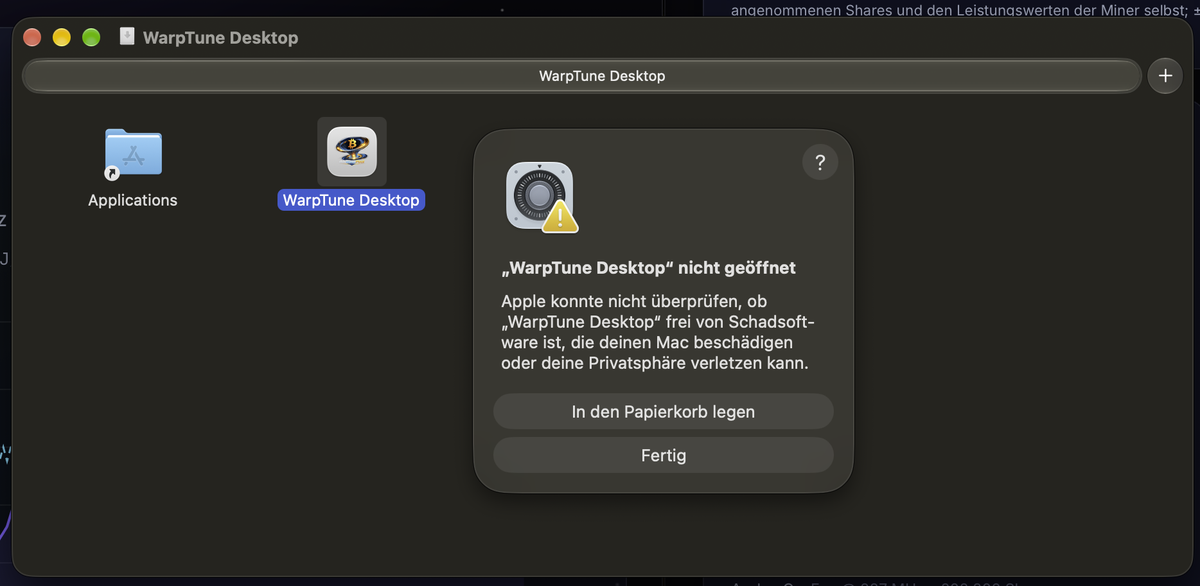Click the WarpTune Desktop file label
This screenshot has width=1200, height=586.
[x=351, y=200]
